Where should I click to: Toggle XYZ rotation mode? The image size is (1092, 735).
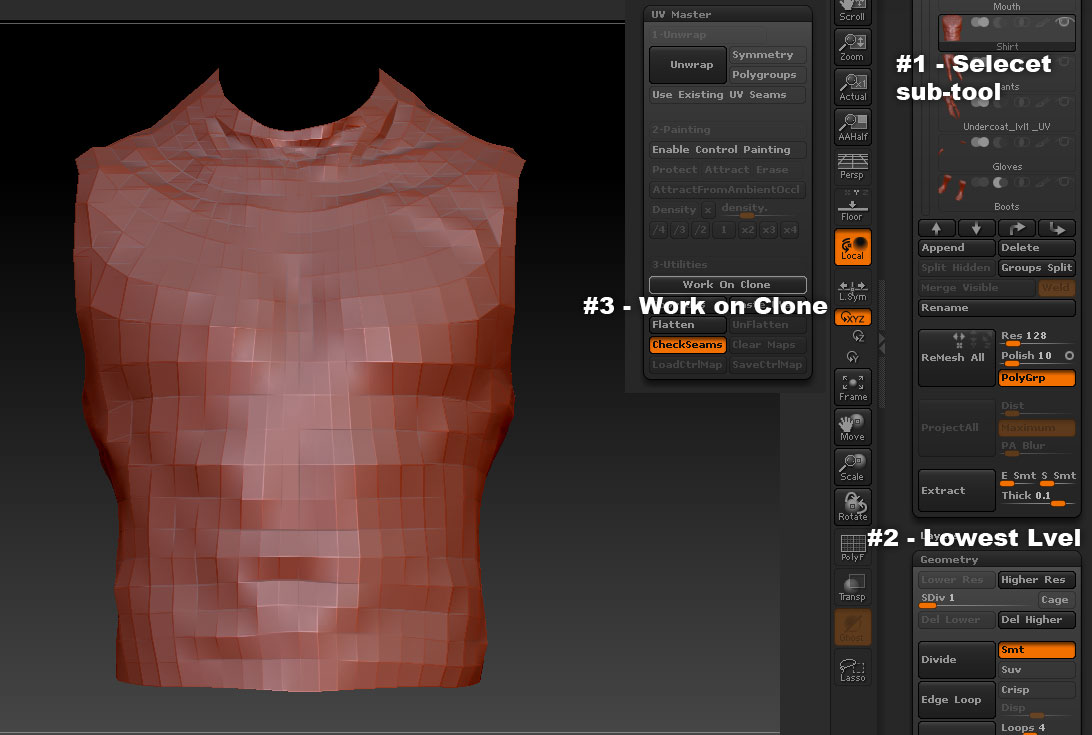(x=852, y=318)
